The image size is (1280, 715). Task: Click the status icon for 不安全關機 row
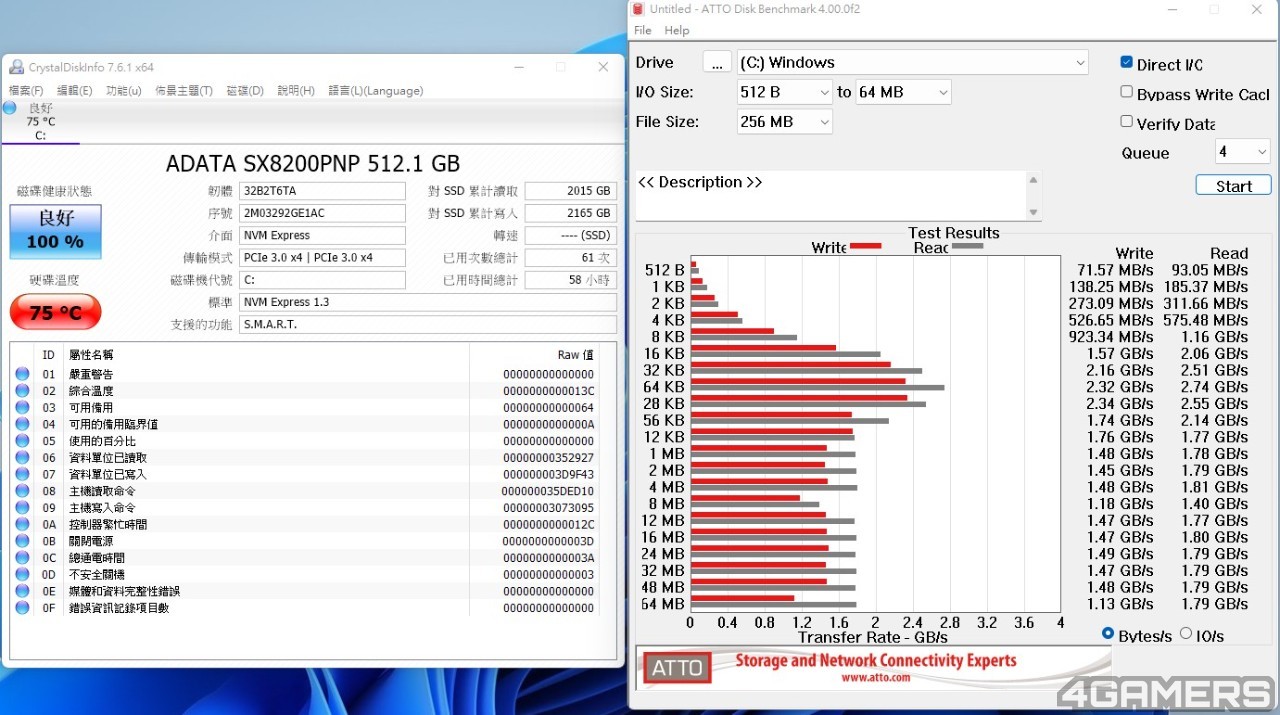coord(22,574)
